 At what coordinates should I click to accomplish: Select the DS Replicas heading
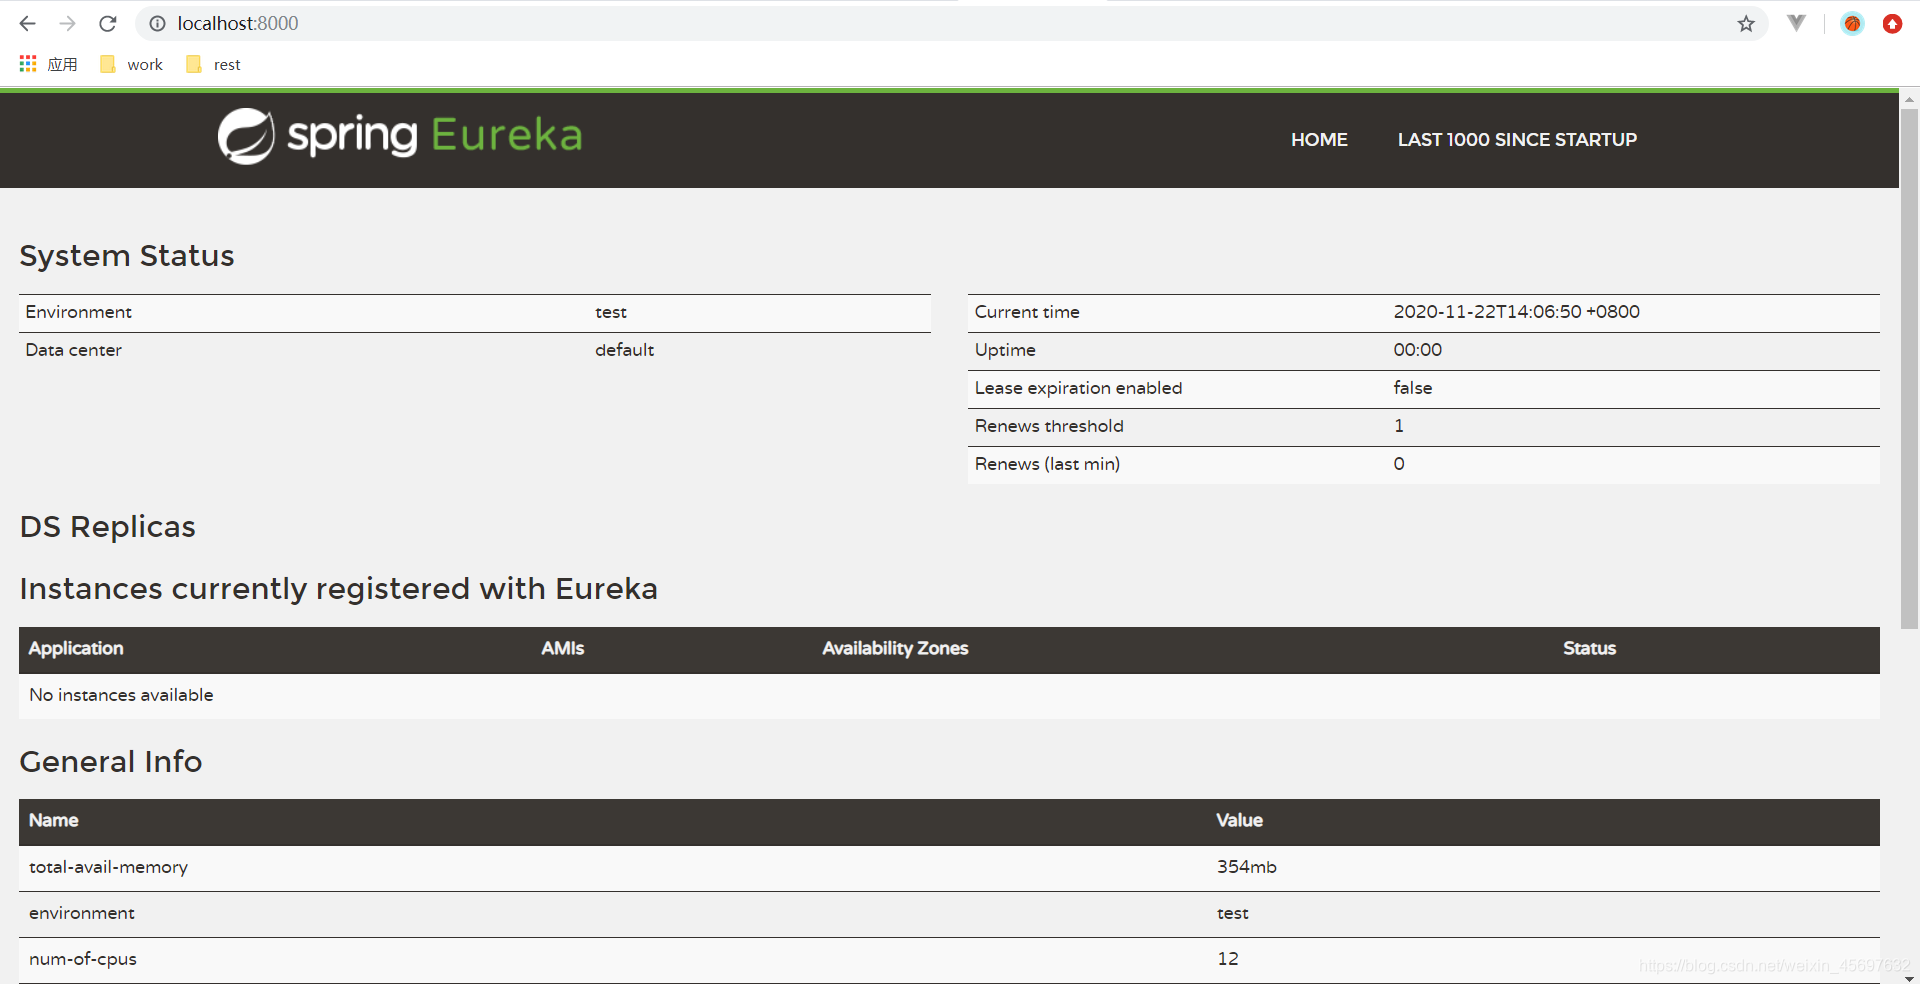[x=108, y=527]
